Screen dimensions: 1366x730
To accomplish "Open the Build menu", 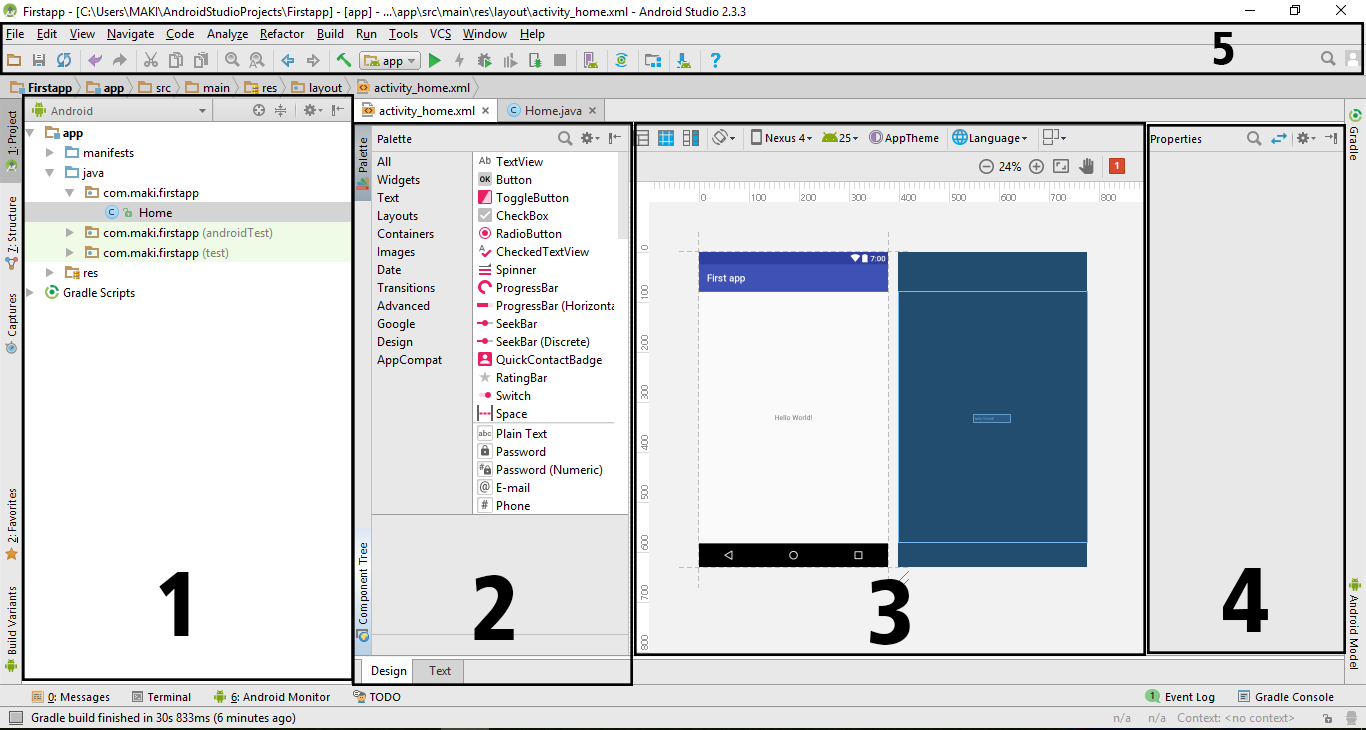I will tap(330, 34).
